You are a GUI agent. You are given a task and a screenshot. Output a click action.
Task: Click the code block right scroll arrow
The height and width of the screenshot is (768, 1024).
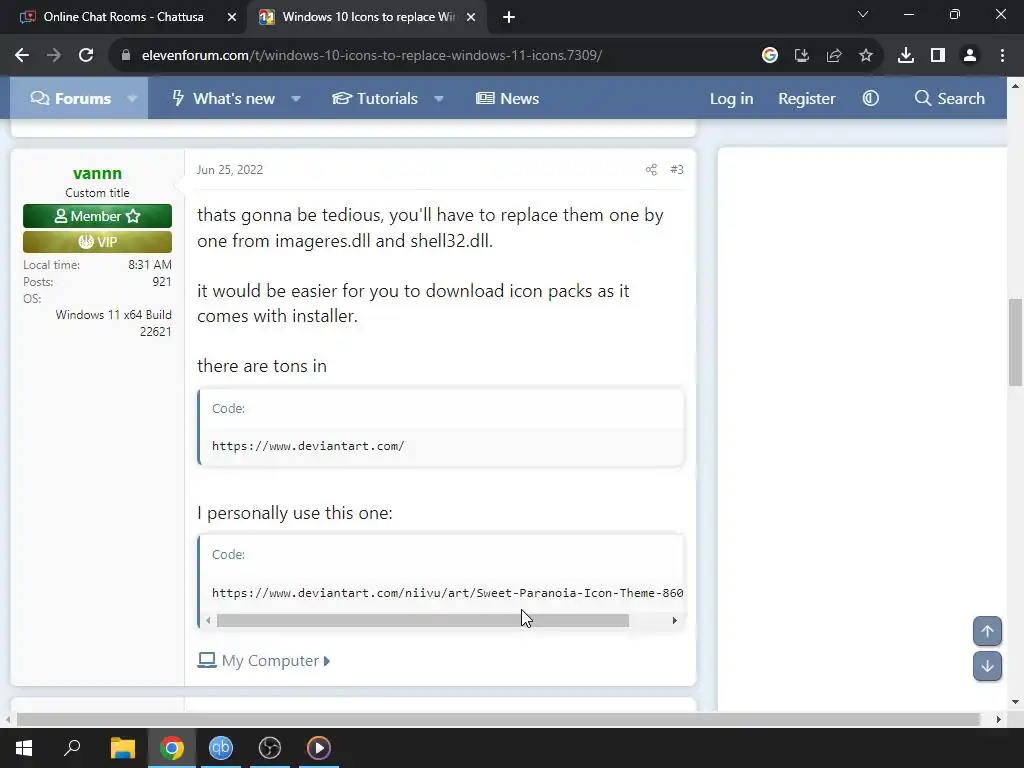[x=675, y=620]
